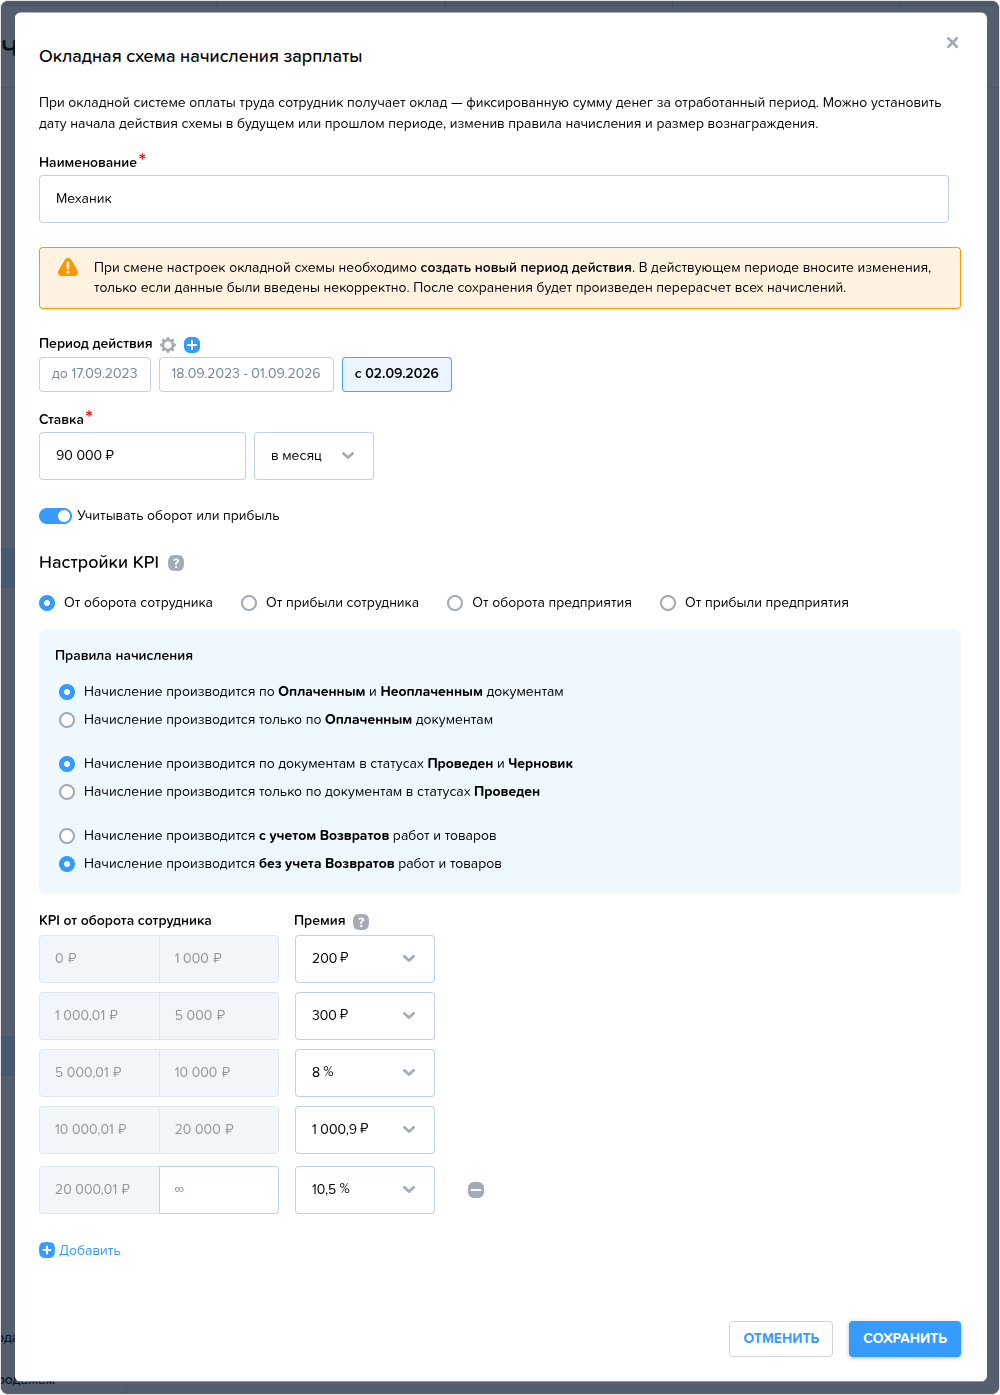The width and height of the screenshot is (1000, 1395).
Task: Open the в месяц rate period dropdown
Action: pyautogui.click(x=314, y=456)
